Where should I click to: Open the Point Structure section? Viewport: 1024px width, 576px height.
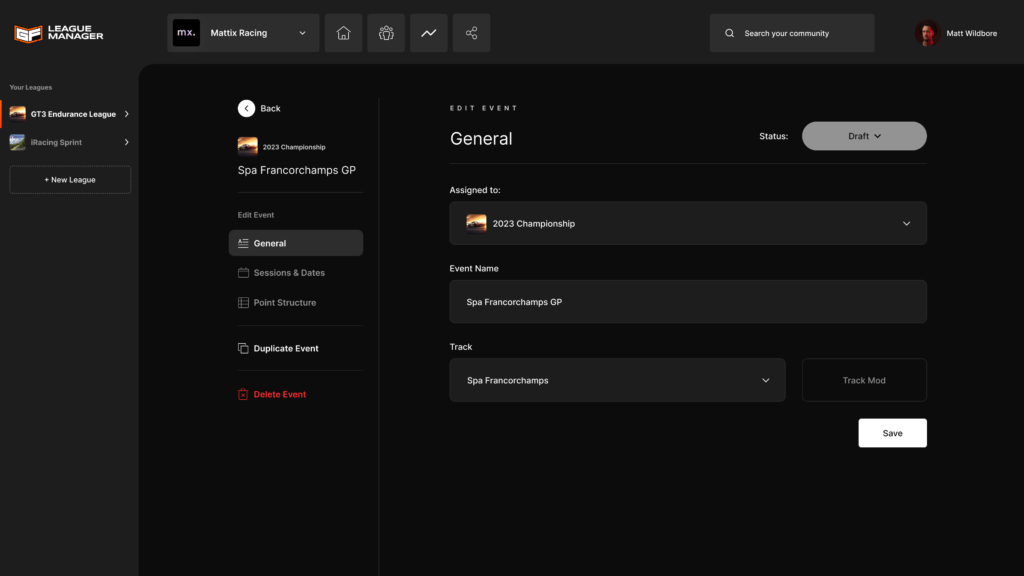click(x=284, y=303)
